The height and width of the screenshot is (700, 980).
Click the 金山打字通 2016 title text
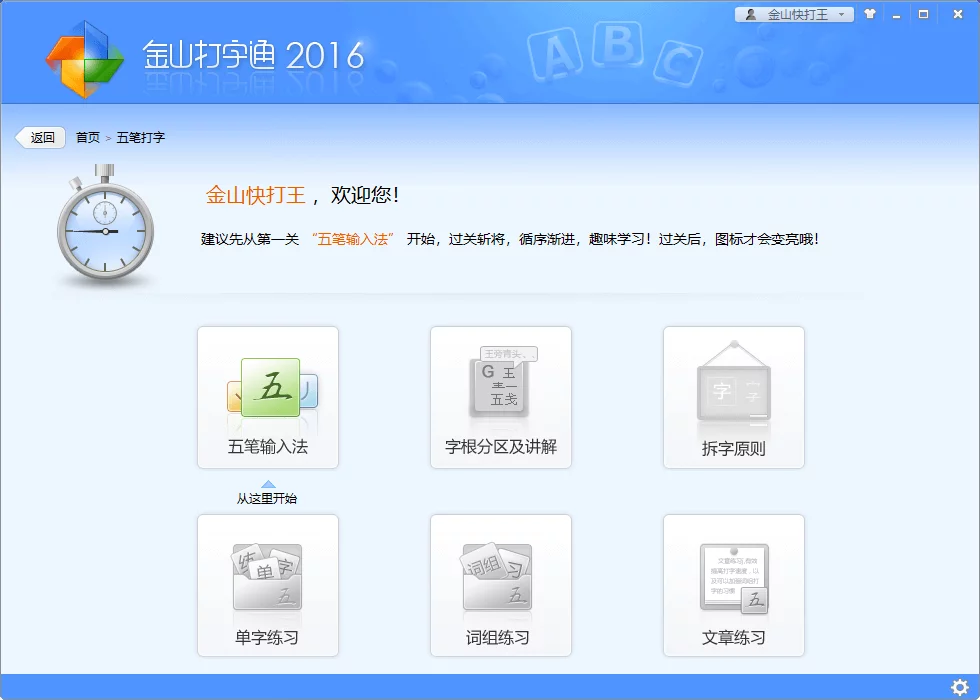tap(253, 55)
